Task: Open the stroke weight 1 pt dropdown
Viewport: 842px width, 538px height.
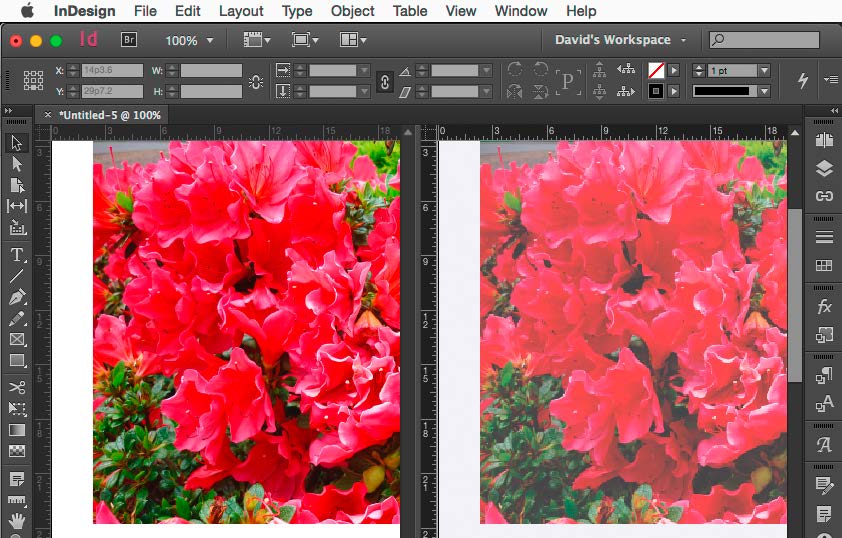Action: [765, 70]
